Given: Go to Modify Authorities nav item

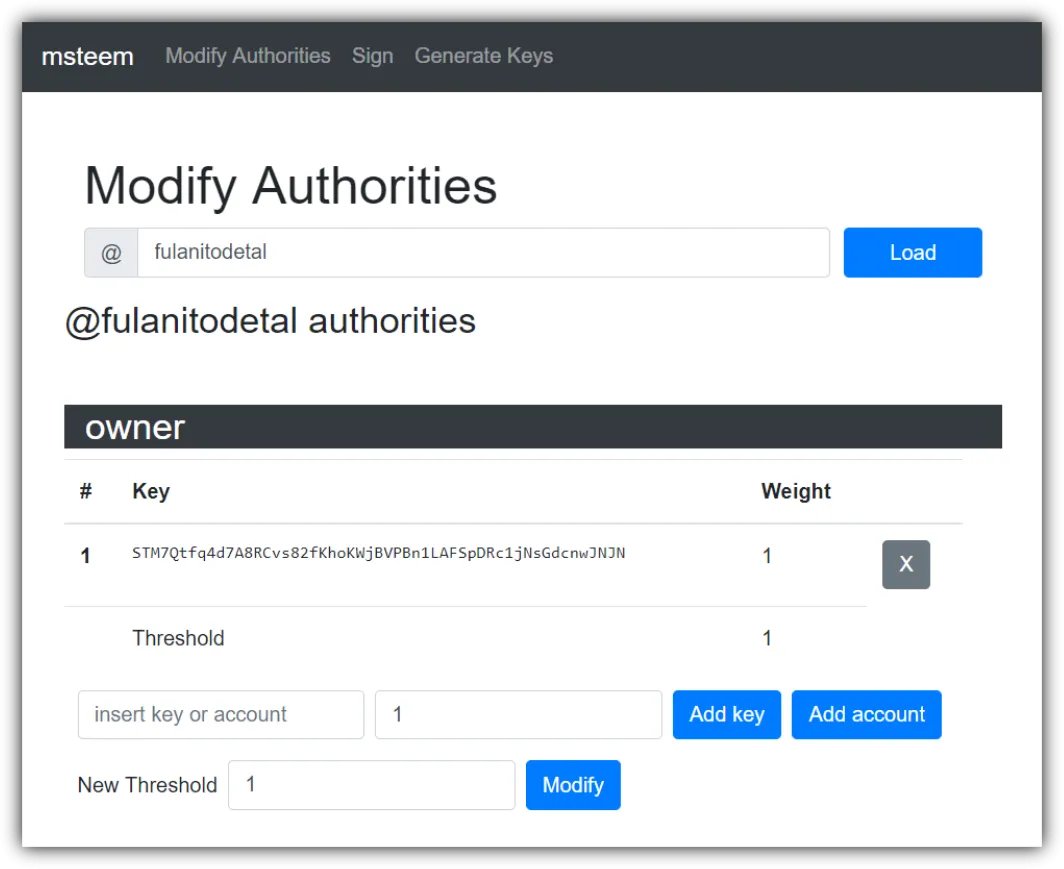Looking at the screenshot, I should coord(248,56).
